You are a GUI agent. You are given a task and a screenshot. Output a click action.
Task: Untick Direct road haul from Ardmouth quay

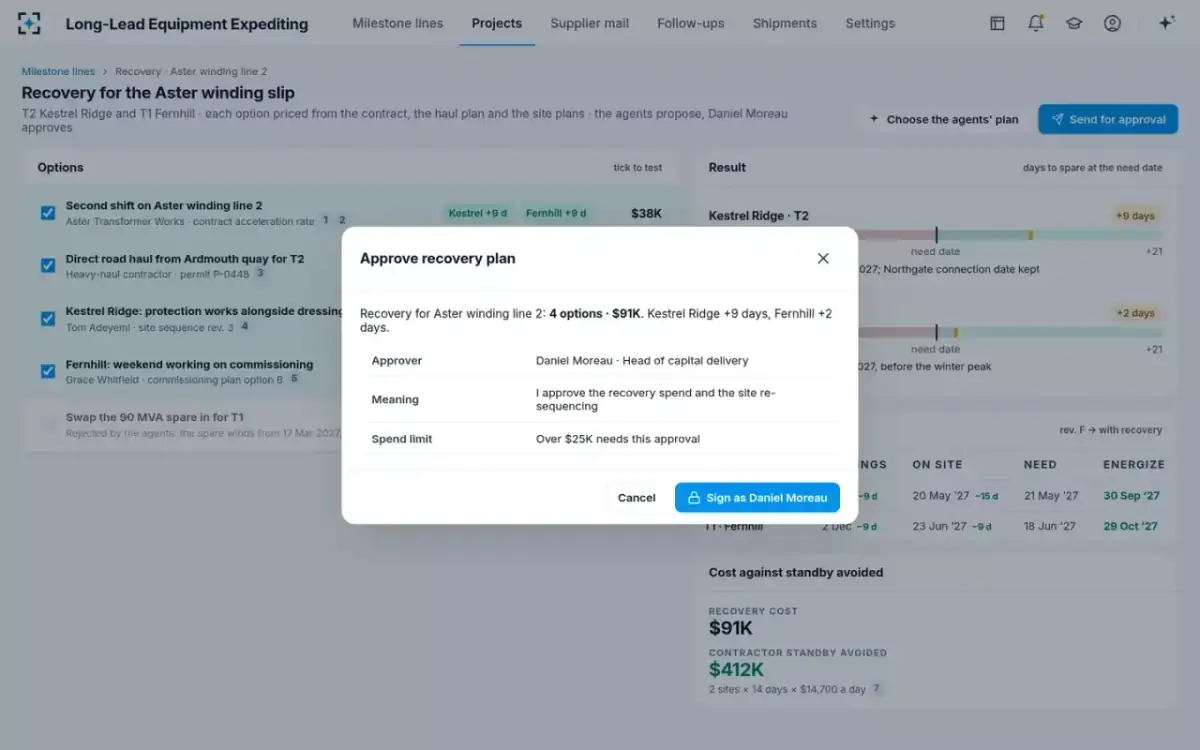click(x=48, y=266)
